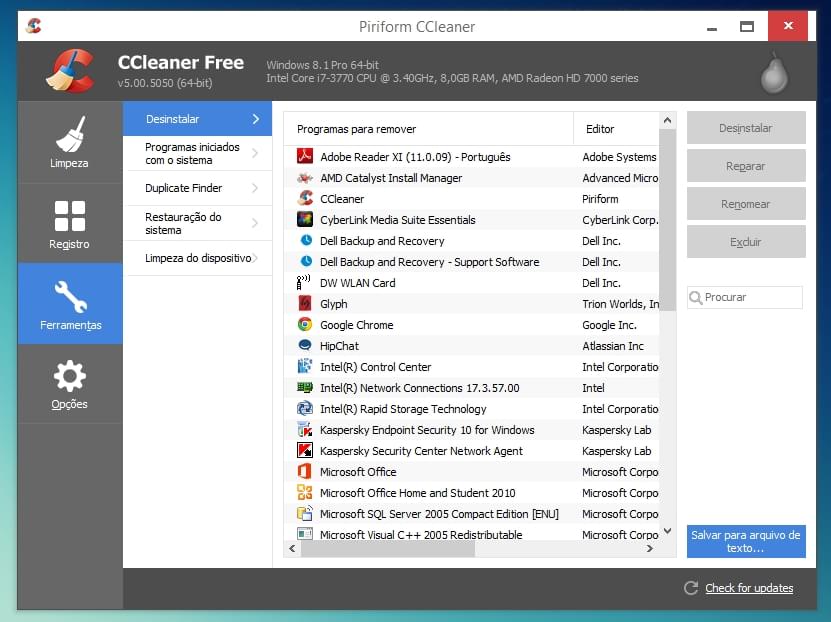
Task: Click Intel(R) Network Connections 17.3.57.00 text
Action: click(420, 388)
